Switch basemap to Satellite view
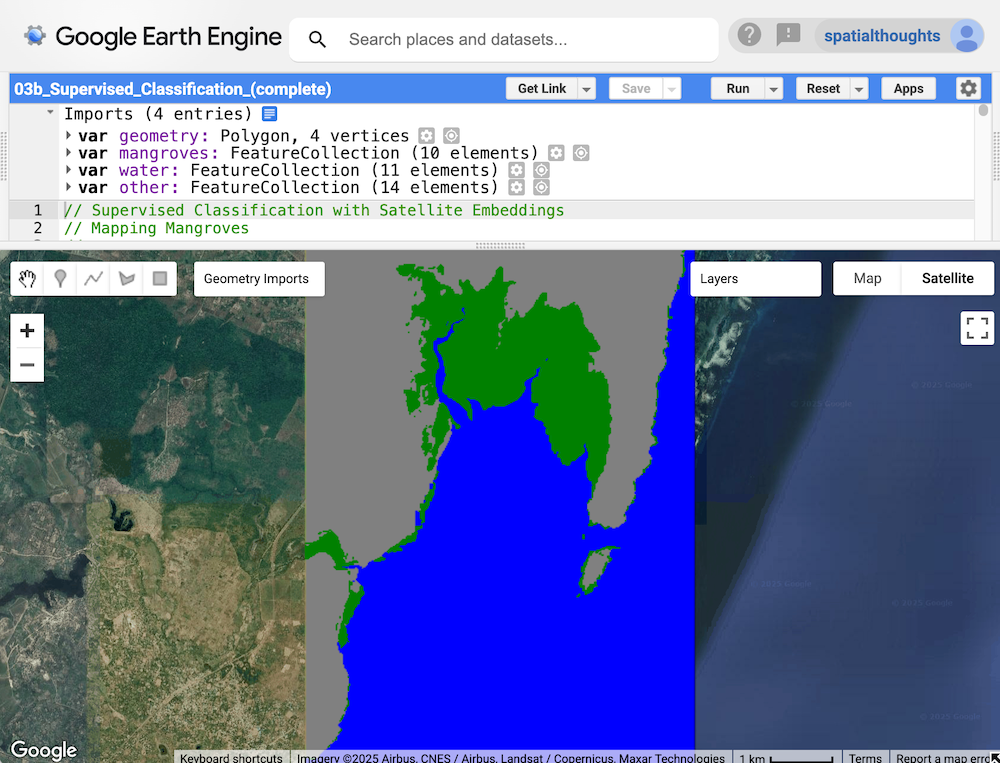 tap(947, 279)
